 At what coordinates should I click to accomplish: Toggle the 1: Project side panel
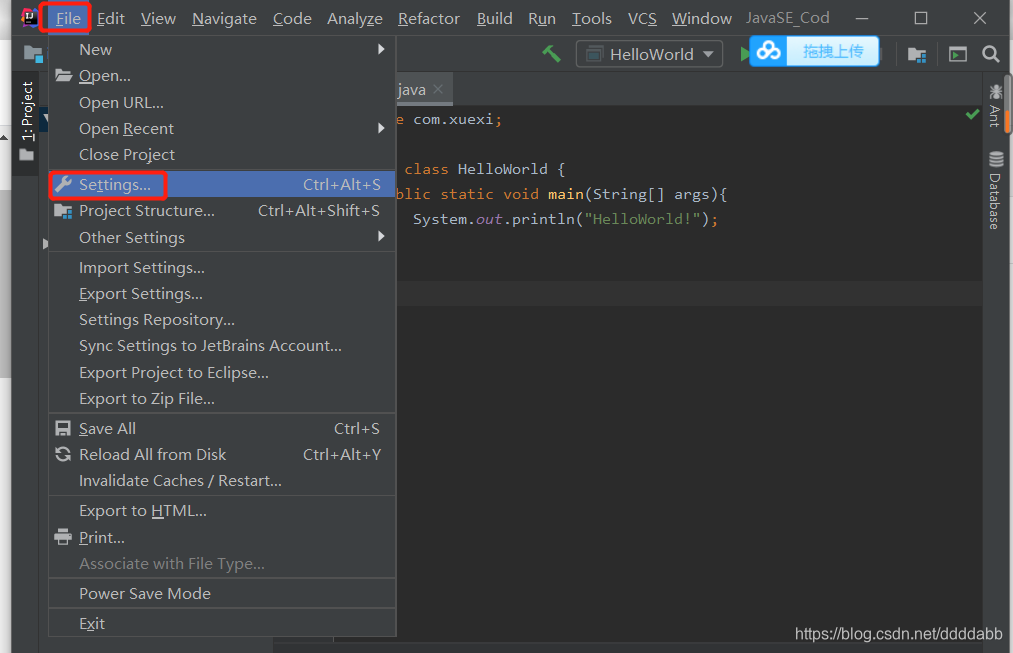[x=28, y=112]
